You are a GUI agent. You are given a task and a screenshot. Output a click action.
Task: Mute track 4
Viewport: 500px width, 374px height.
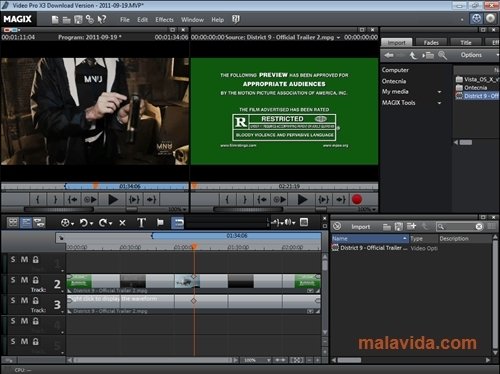[24, 321]
